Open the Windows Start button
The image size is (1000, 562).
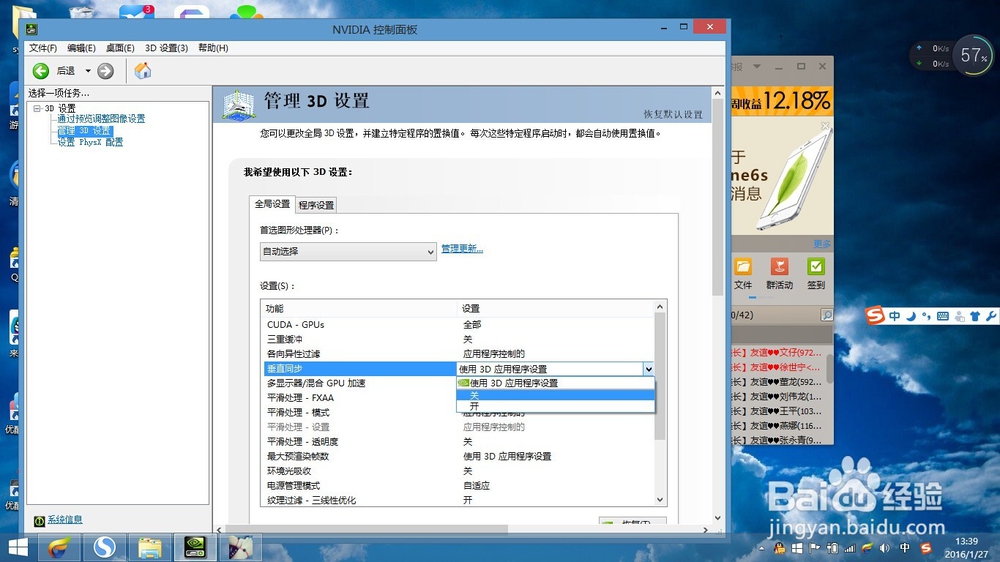pos(18,547)
